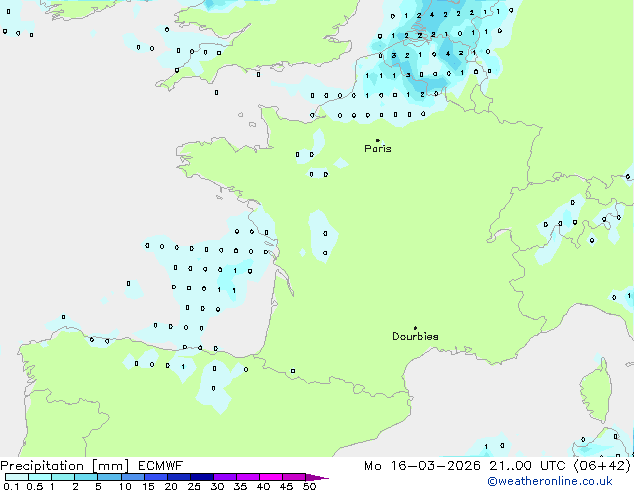Click the 25 legend scale label
Viewport: 634px width, 490px height.
tap(194, 486)
